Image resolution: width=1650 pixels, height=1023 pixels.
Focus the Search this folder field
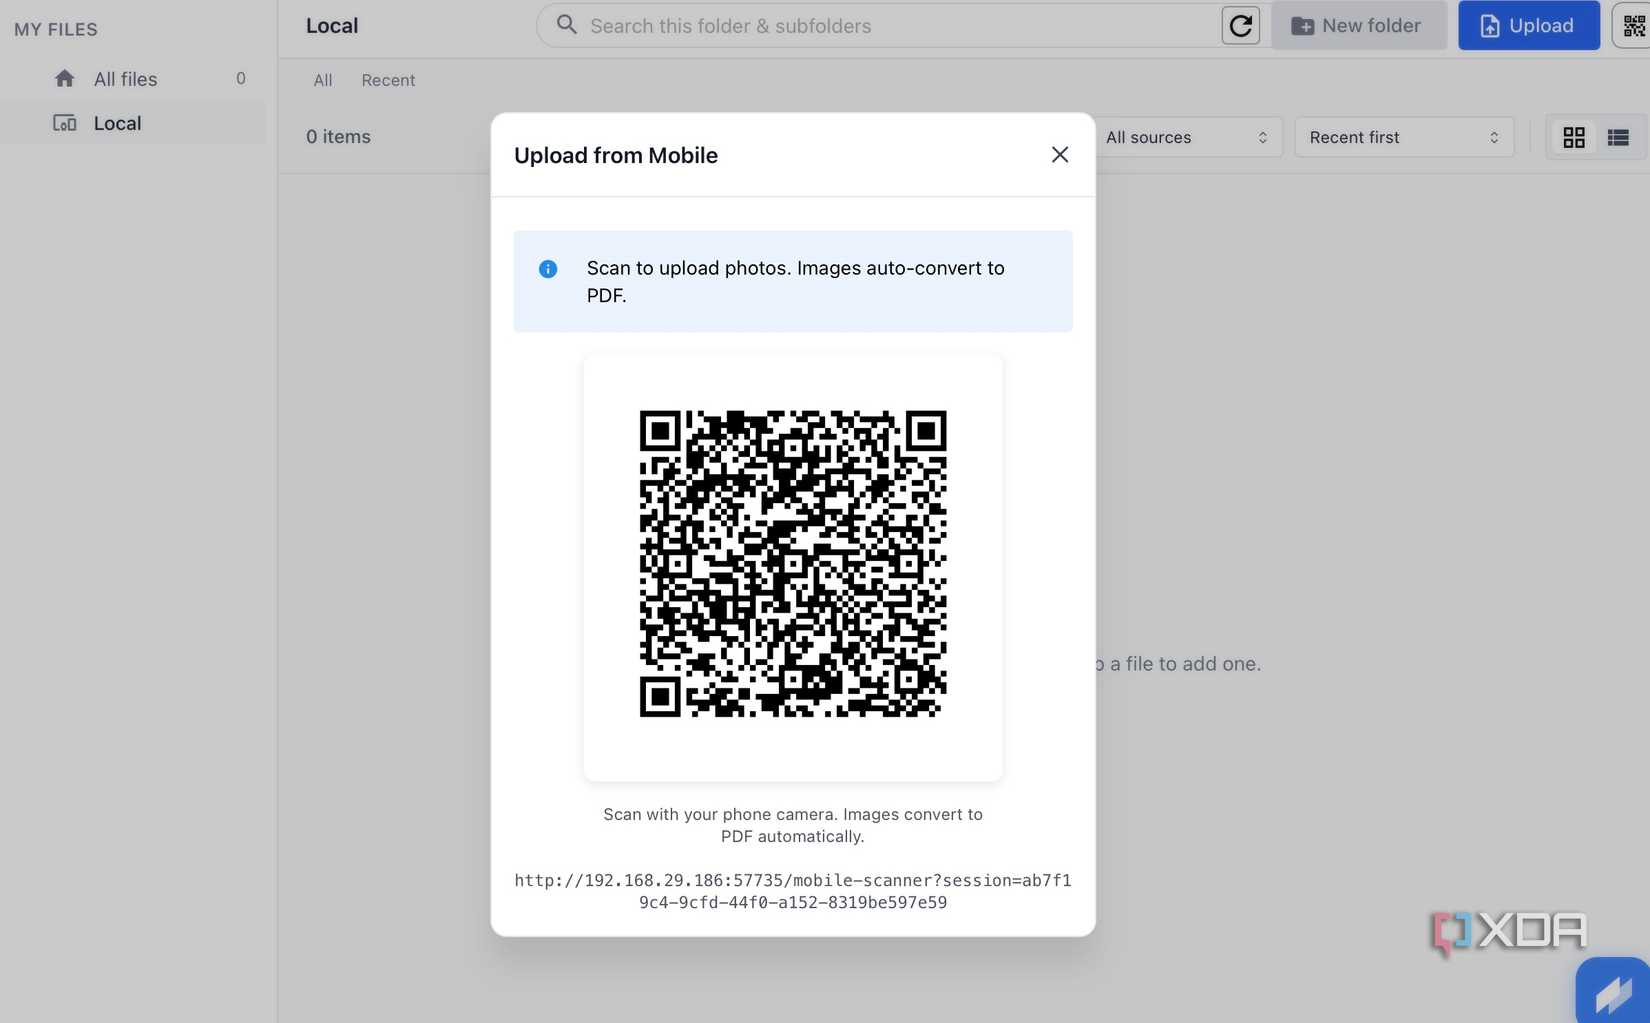pyautogui.click(x=878, y=26)
